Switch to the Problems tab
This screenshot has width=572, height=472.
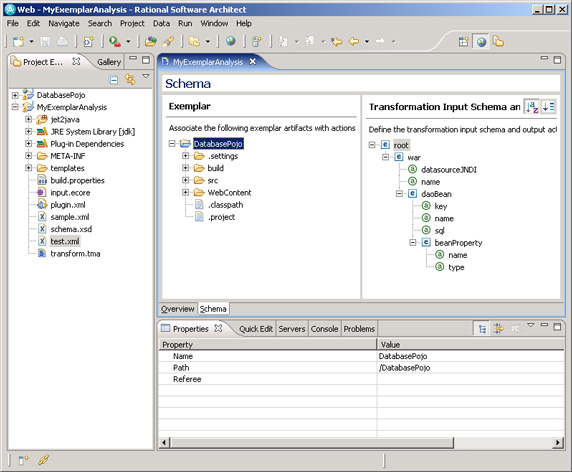359,329
